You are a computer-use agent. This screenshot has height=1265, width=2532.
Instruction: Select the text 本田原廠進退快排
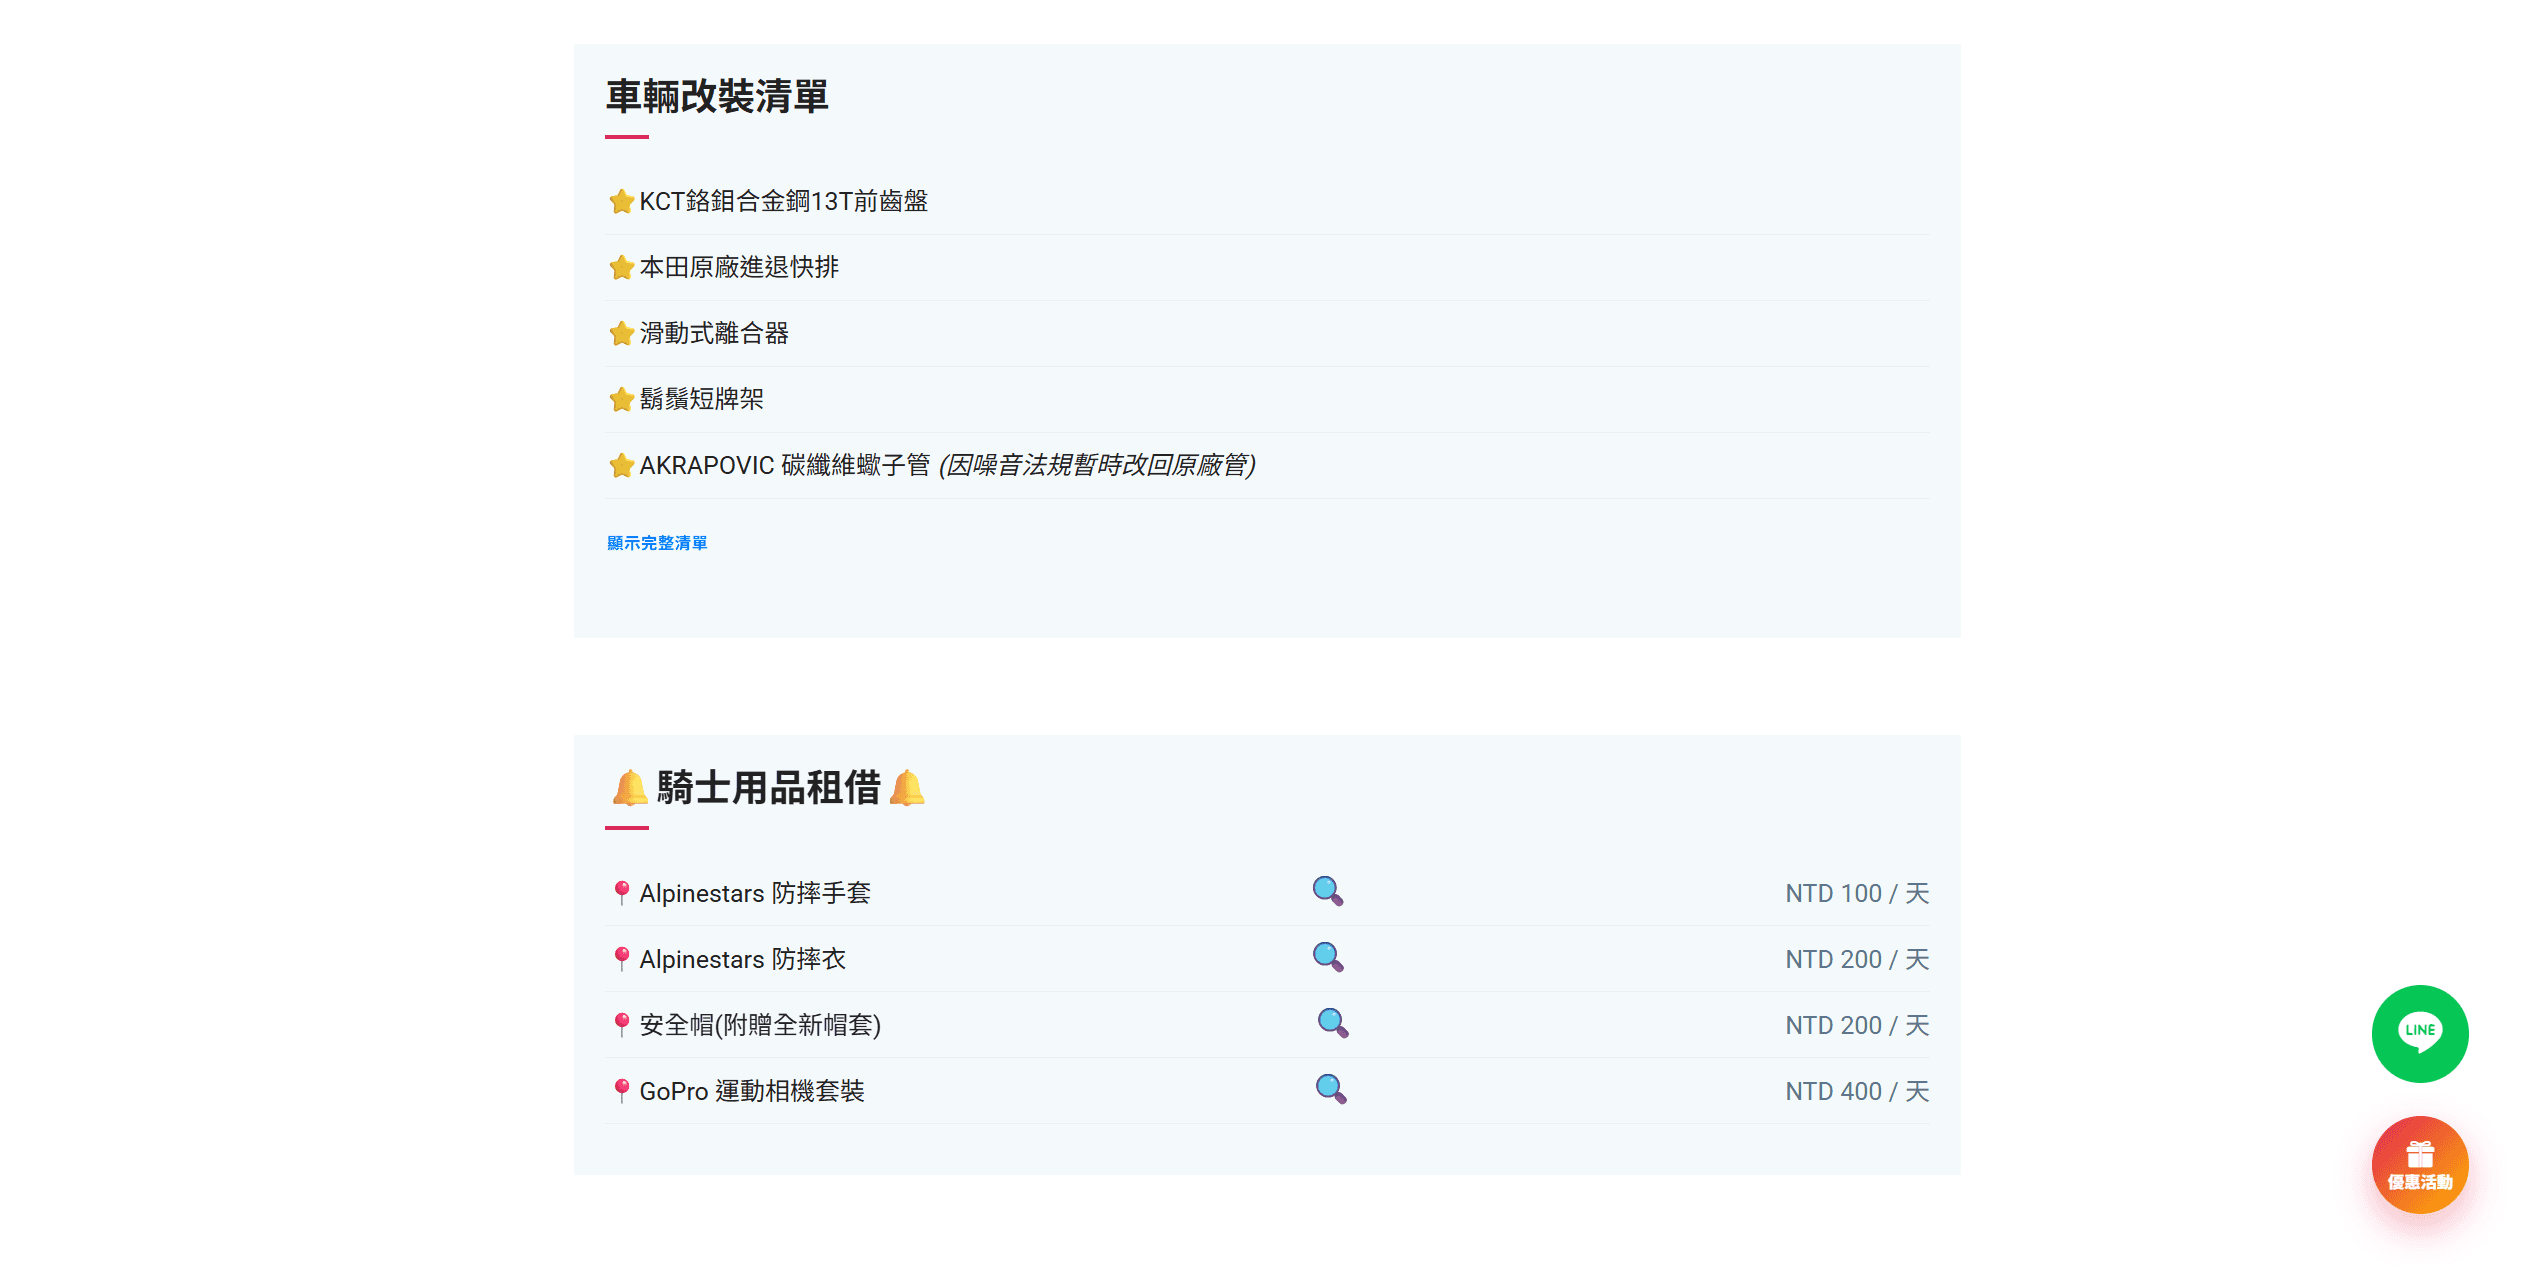739,267
